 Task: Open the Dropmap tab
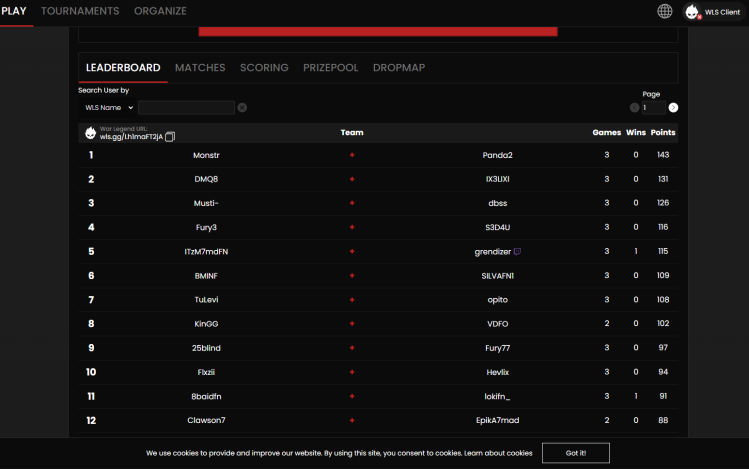tap(399, 68)
